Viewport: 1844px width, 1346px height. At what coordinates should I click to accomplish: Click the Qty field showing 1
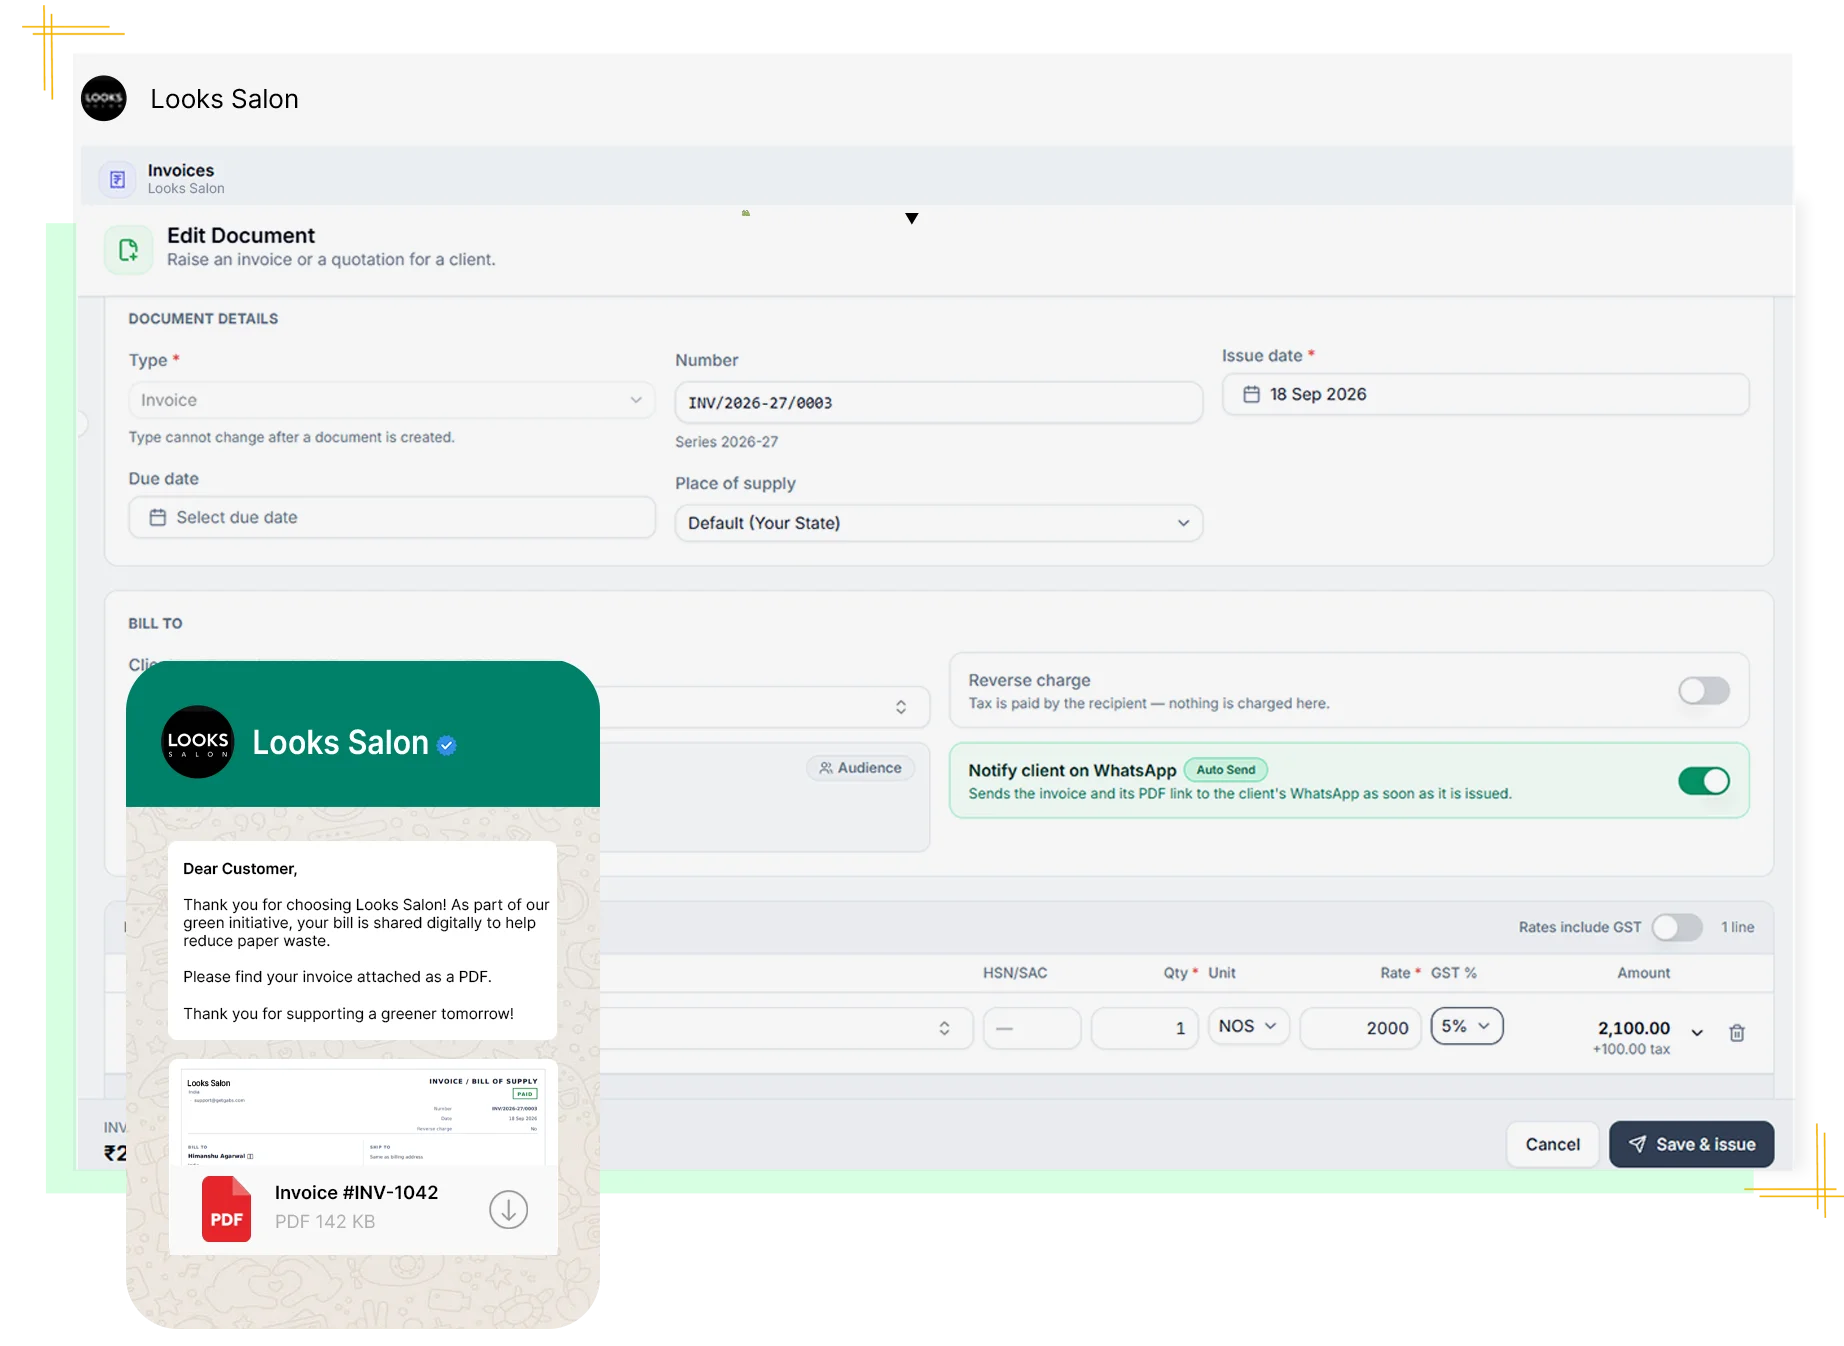[1144, 1028]
